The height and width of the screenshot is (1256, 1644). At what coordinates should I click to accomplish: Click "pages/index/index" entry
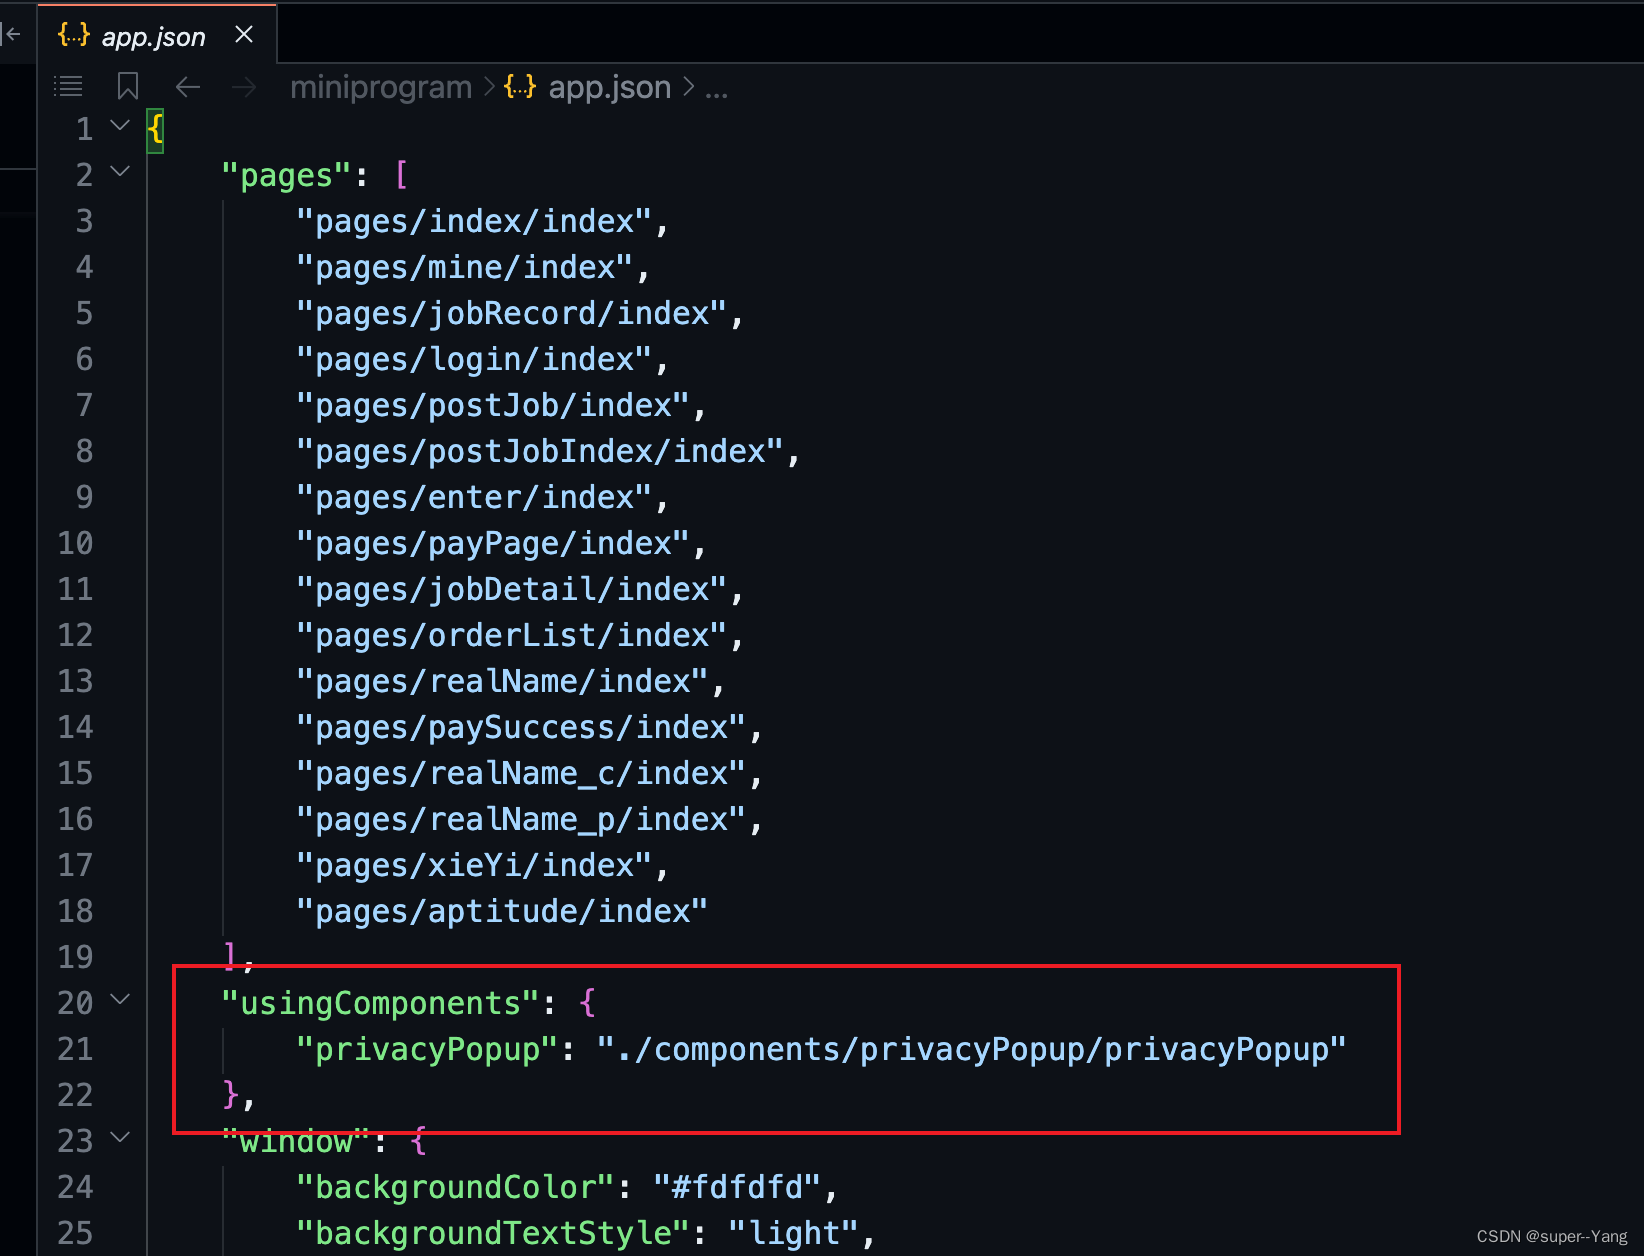point(474,222)
